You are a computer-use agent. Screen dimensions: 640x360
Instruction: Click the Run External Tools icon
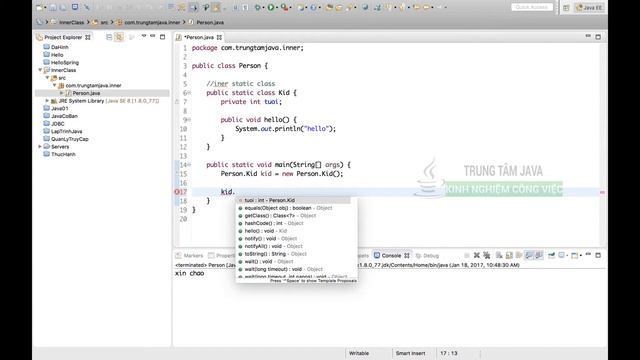point(284,7)
